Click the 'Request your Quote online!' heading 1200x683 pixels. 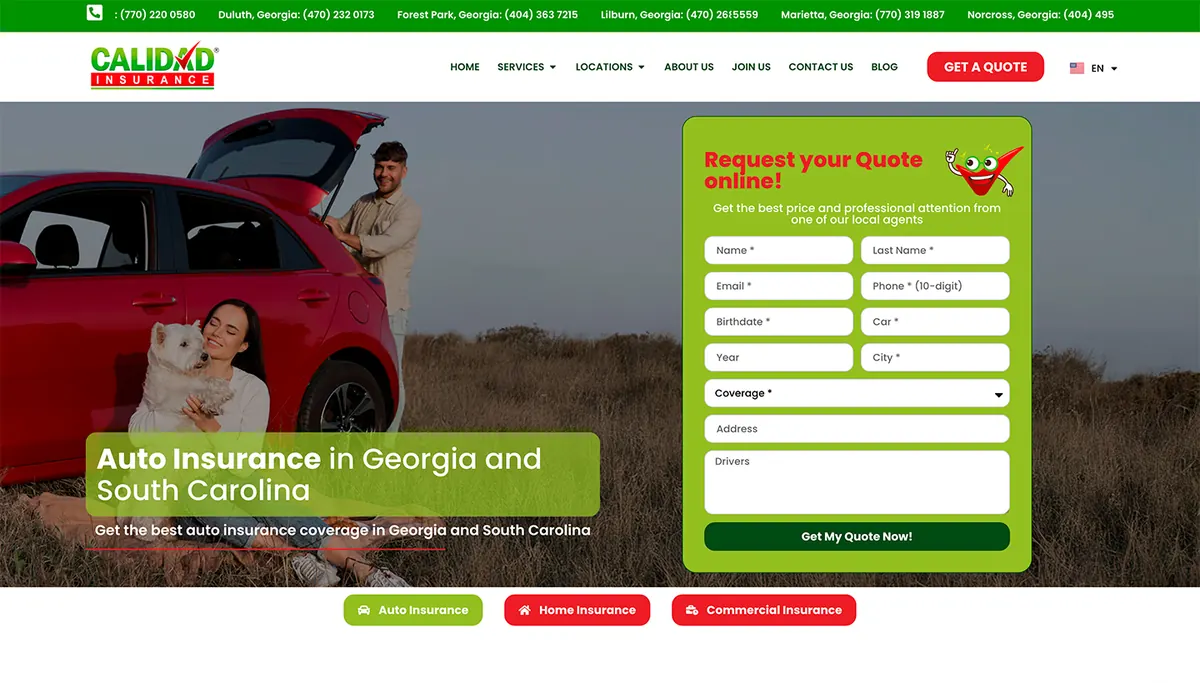[x=813, y=170]
